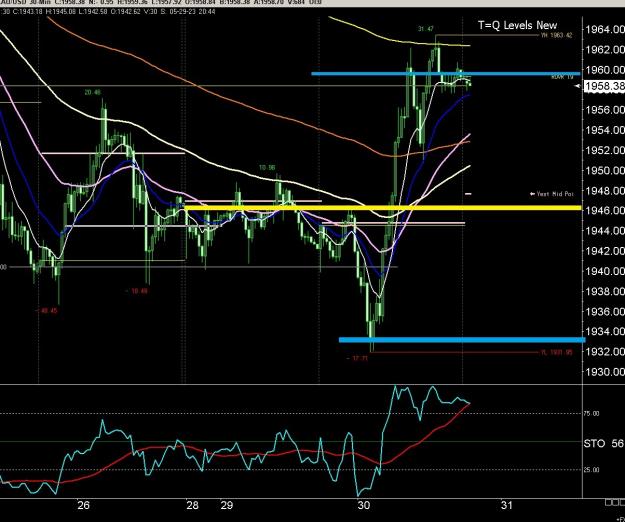Select the 1954.00 price axis label
The image size is (625, 522).
click(604, 130)
